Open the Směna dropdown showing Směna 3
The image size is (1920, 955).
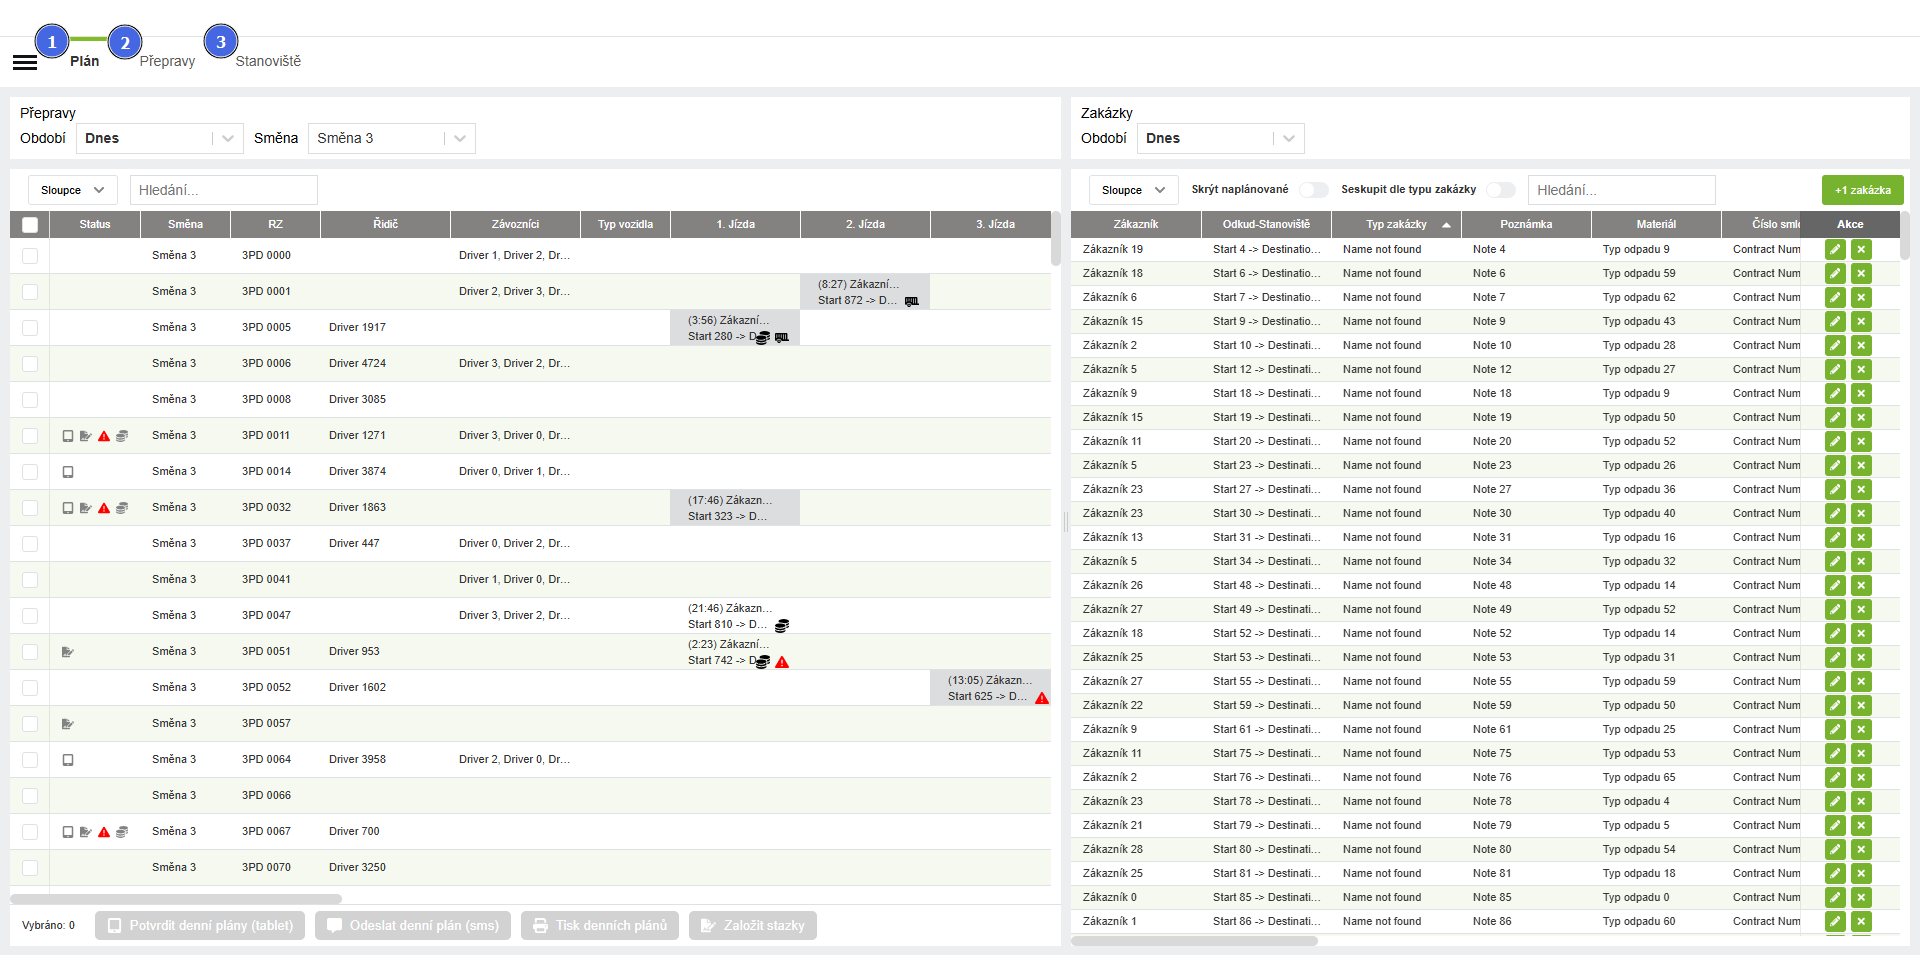(392, 138)
